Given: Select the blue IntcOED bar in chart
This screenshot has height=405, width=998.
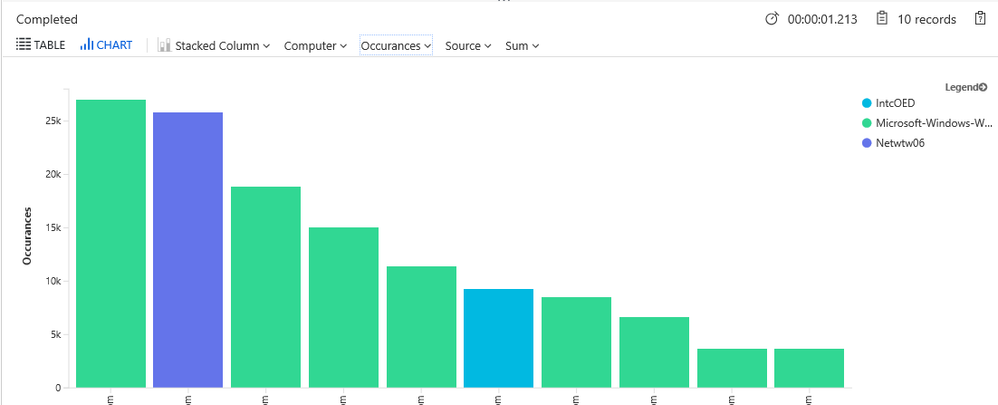Looking at the screenshot, I should point(498,338).
